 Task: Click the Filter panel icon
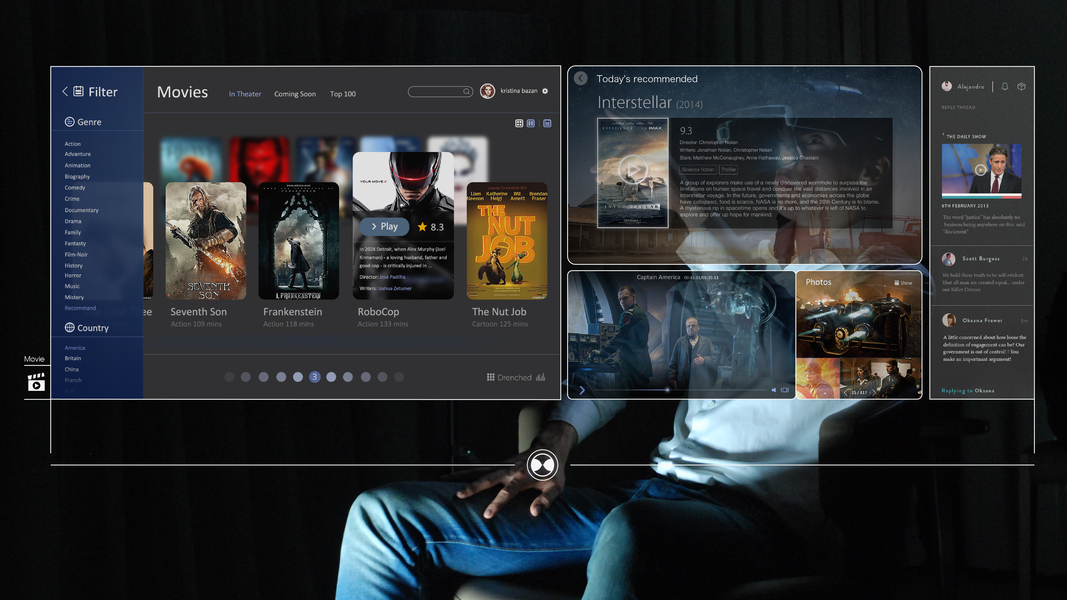point(78,91)
